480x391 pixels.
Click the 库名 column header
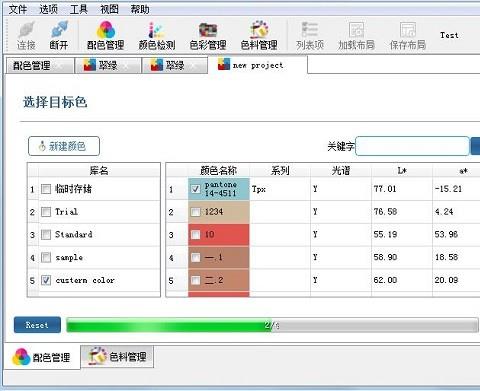pos(99,170)
